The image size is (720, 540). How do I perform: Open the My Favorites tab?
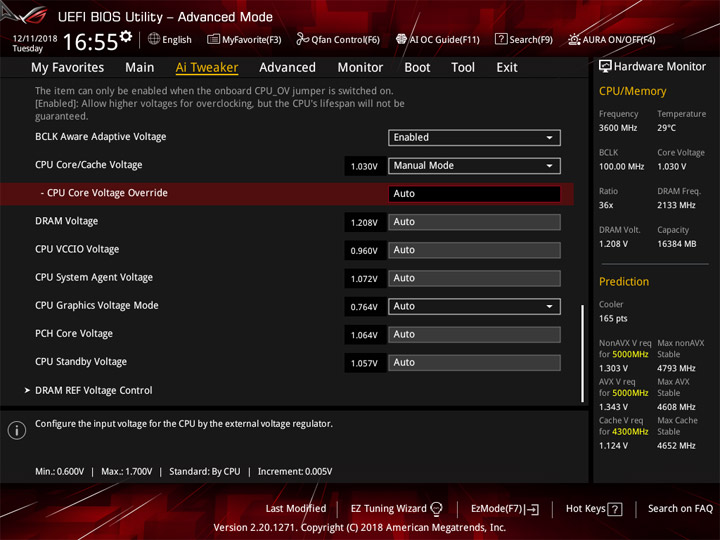pos(68,68)
